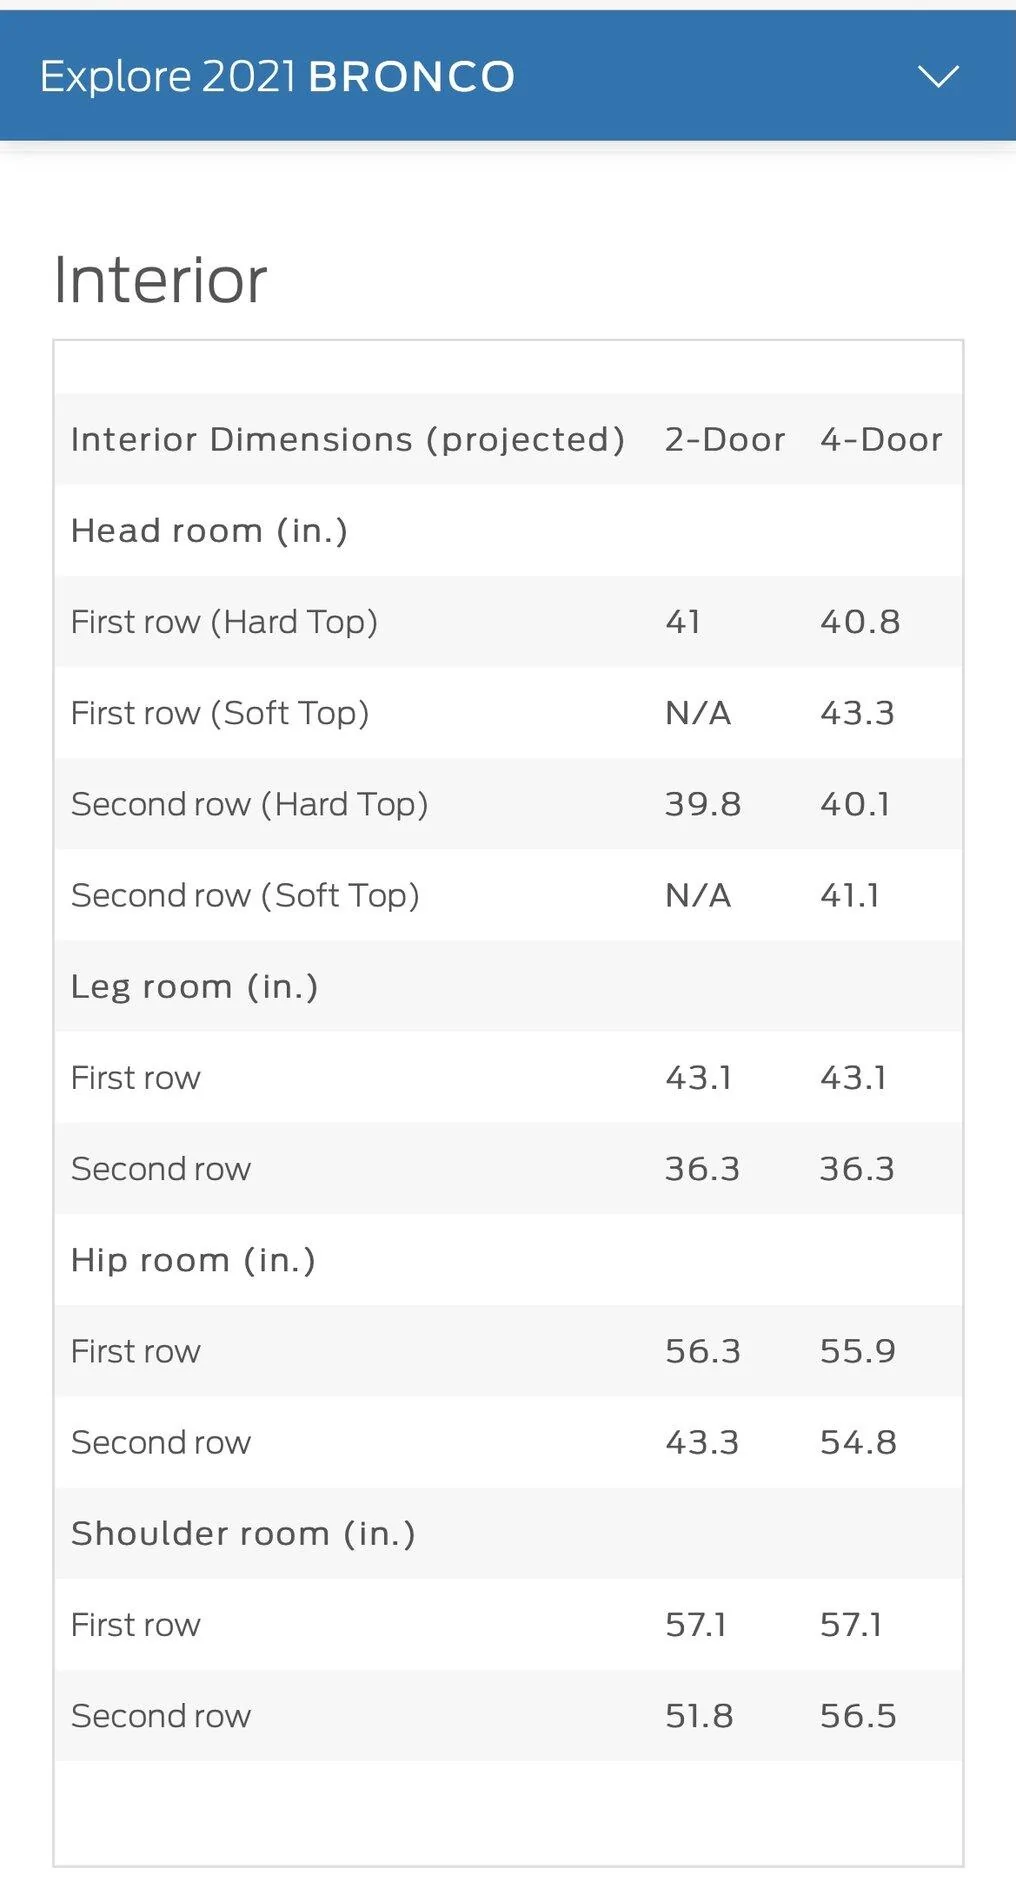Click the Shoulder room (in.) row
Image resolution: width=1016 pixels, height=1900 pixels.
(x=508, y=1533)
